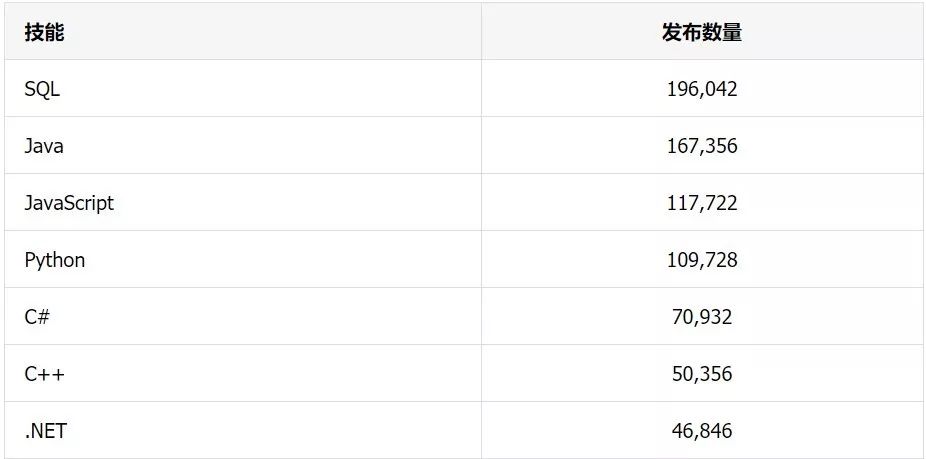
Task: Select the SQL skill cell
Action: pyautogui.click(x=243, y=88)
